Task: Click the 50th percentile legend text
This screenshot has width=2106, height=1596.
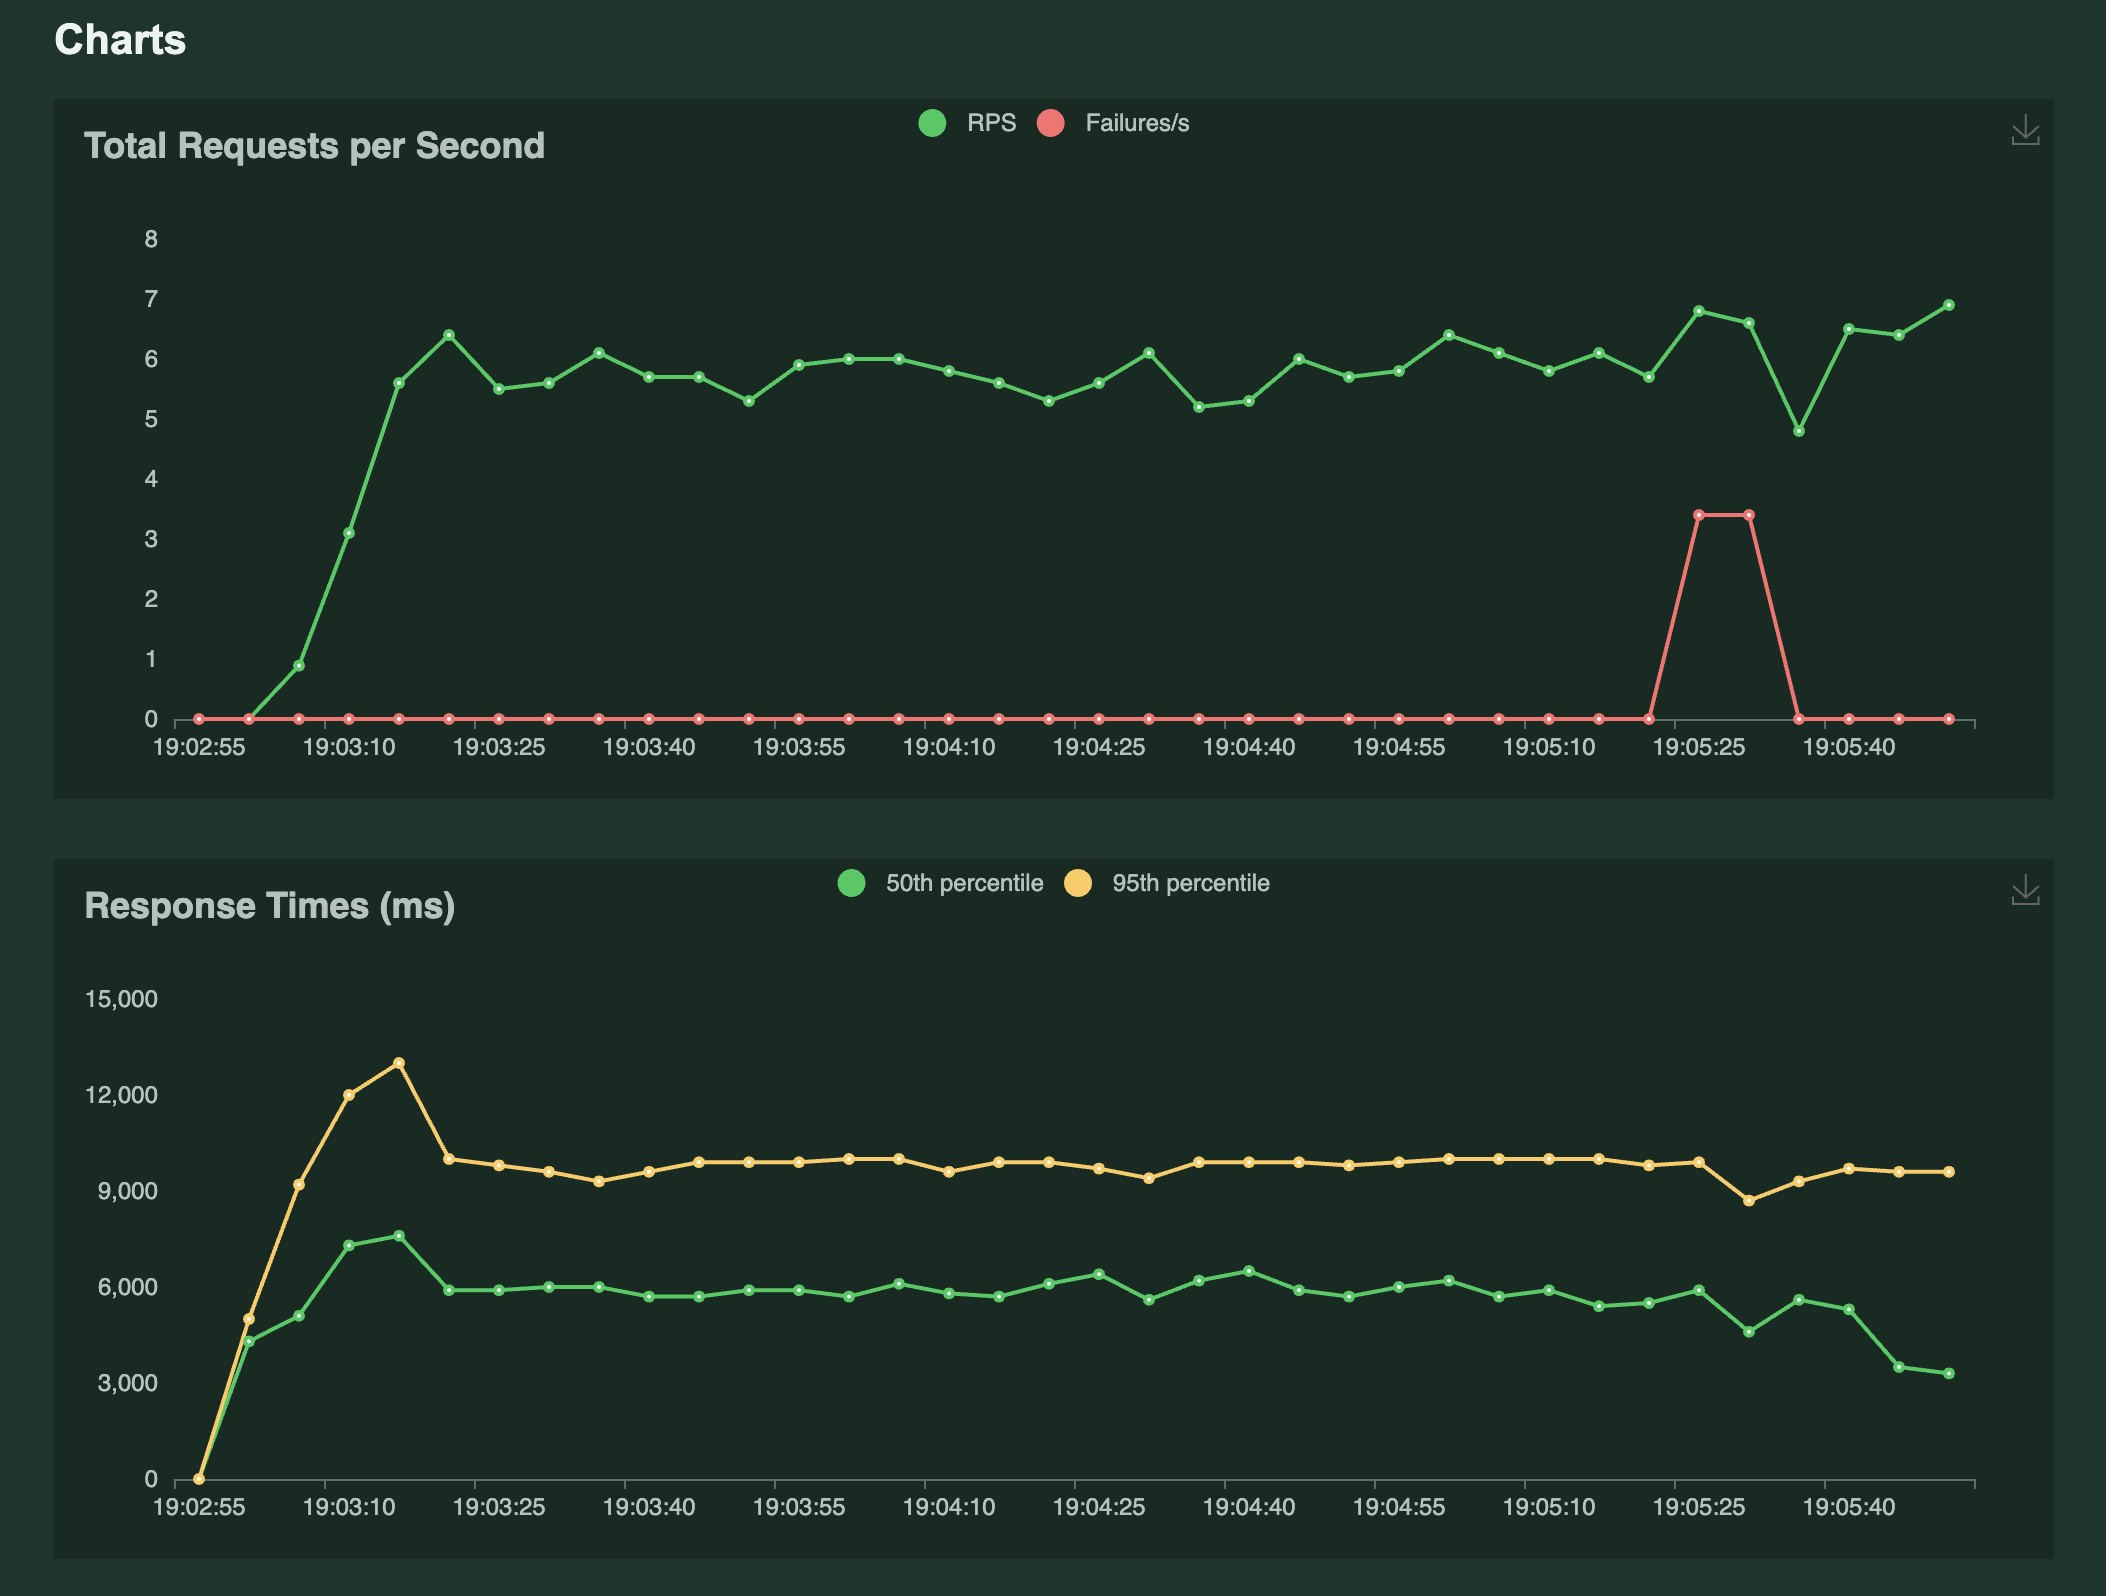Action: tap(964, 883)
